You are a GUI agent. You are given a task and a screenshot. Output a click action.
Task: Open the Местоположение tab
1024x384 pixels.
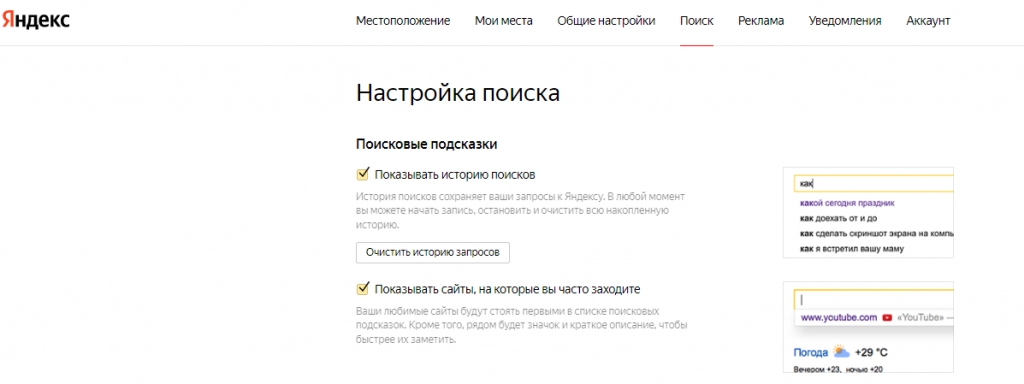[403, 21]
